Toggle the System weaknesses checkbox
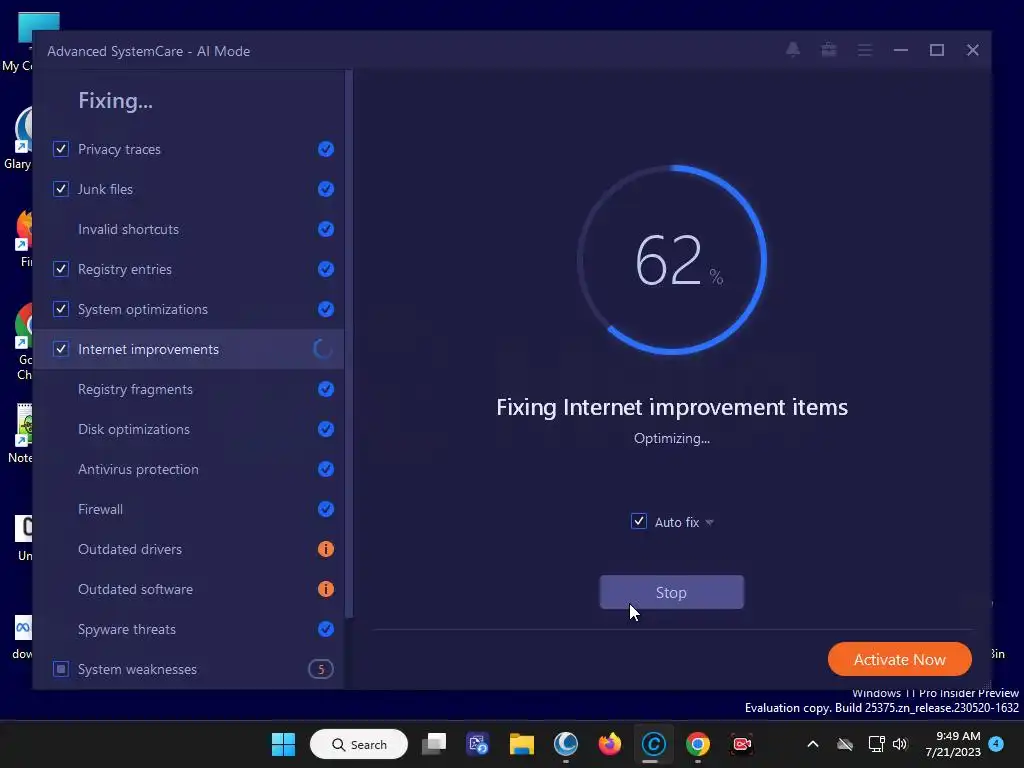 pos(61,669)
